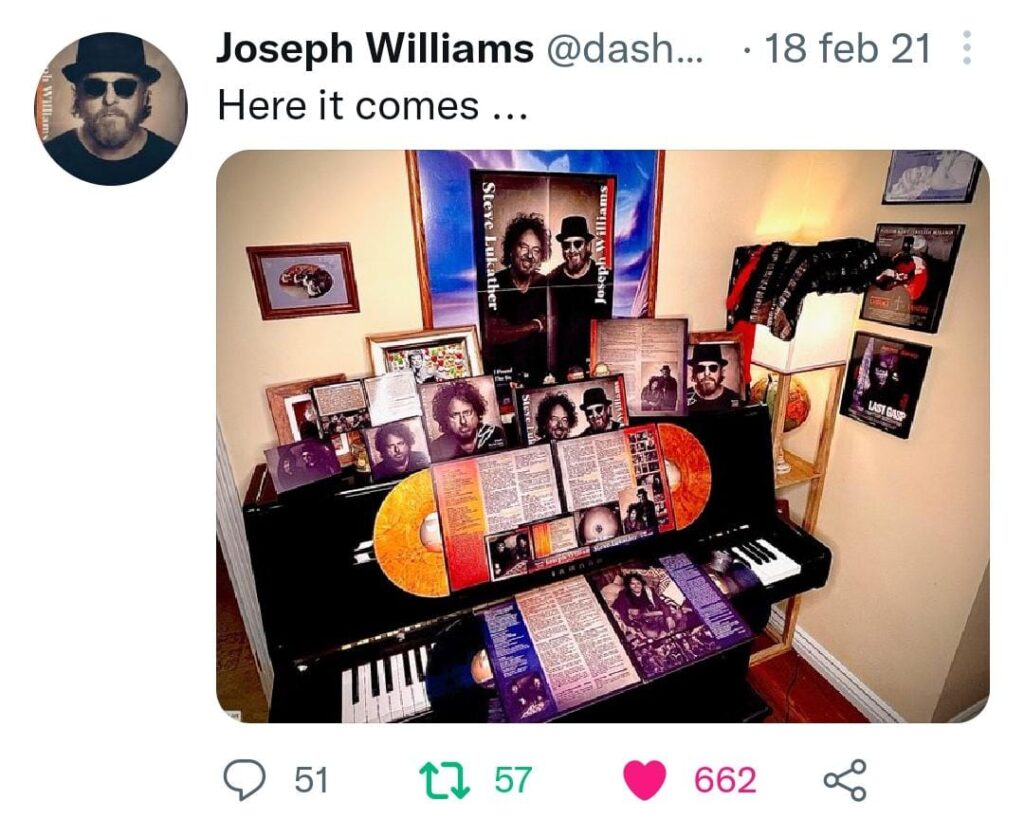The width and height of the screenshot is (1024, 837).
Task: Click the "Here it comes ..." tweet text
Action: coord(372,106)
